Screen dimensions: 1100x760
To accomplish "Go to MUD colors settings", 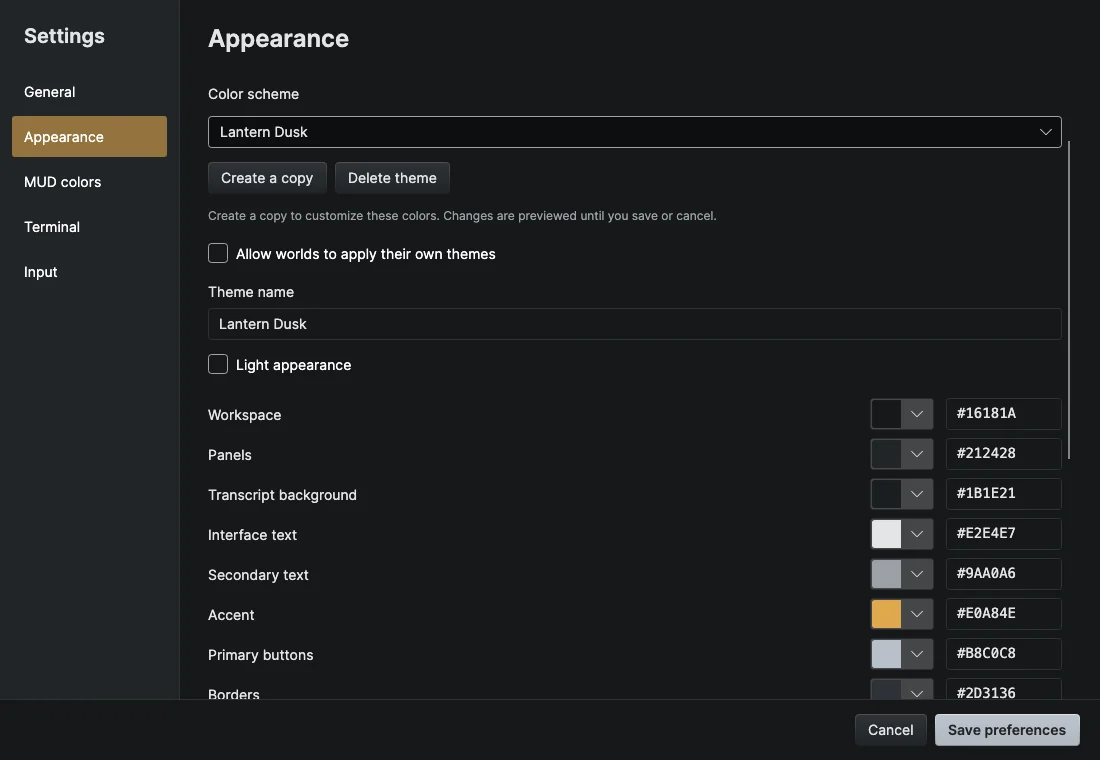I will click(x=89, y=182).
